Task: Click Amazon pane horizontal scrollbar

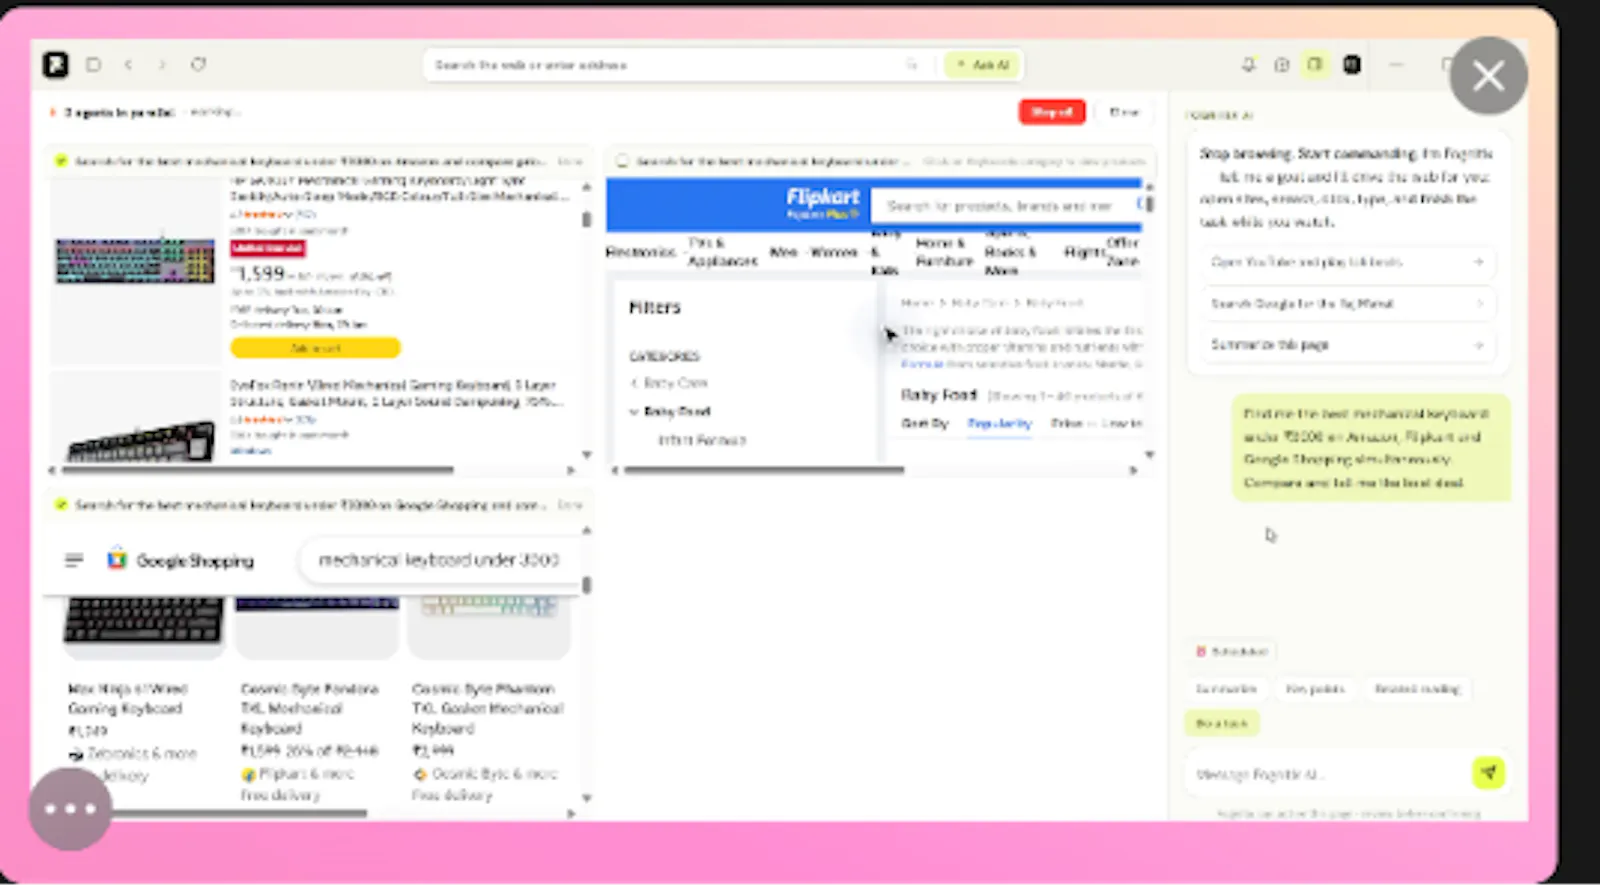Action: 258,469
